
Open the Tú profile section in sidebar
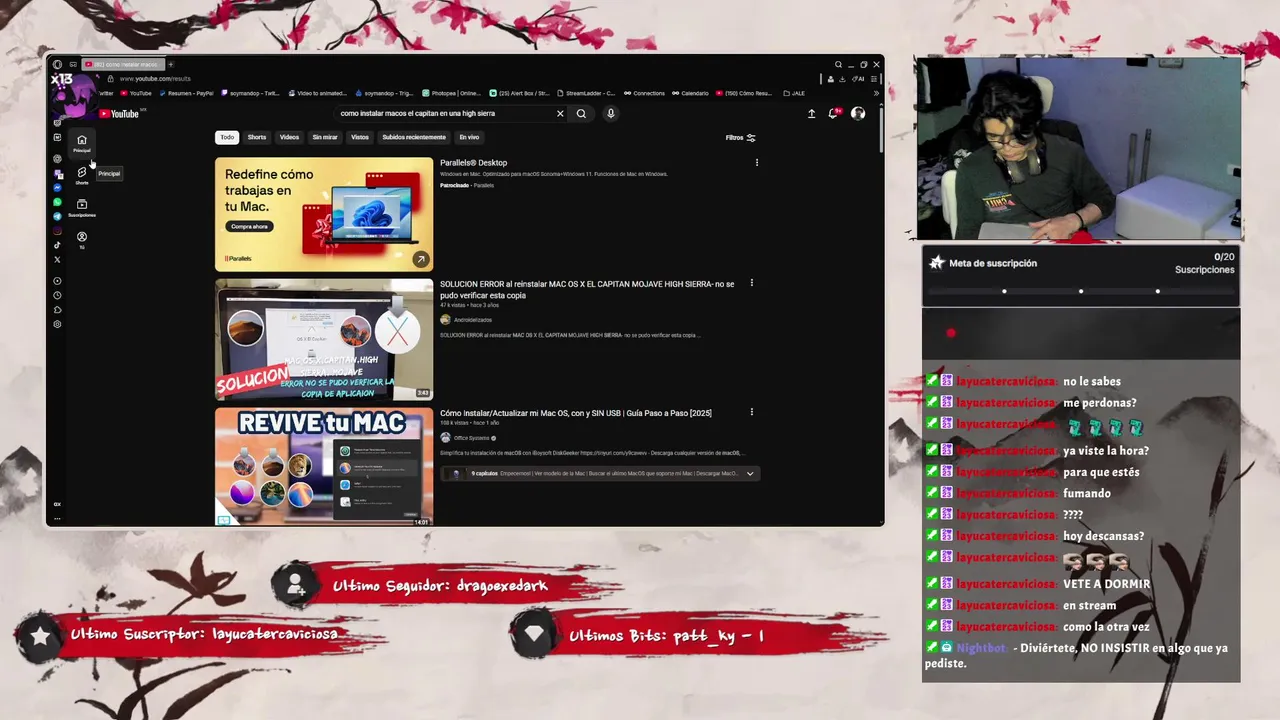(x=82, y=240)
